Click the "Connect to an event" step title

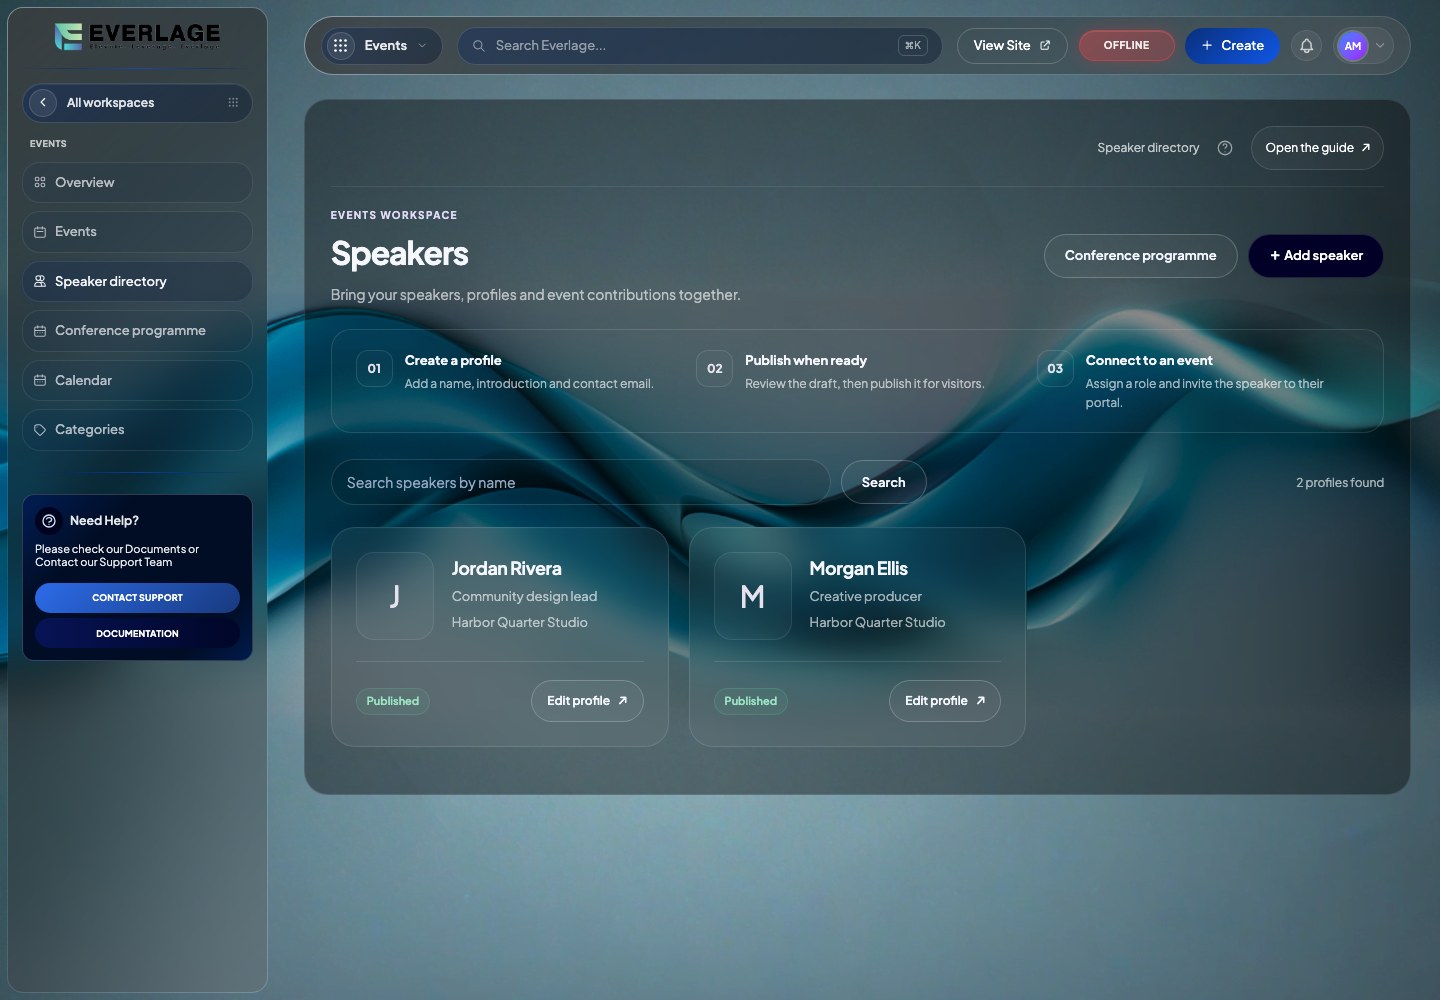point(1149,360)
